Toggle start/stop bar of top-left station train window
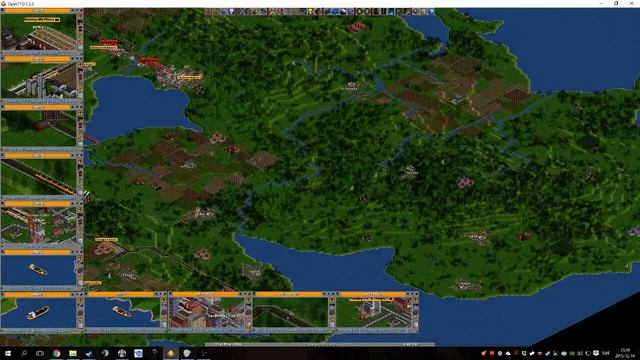This screenshot has height=360, width=640. point(39,53)
